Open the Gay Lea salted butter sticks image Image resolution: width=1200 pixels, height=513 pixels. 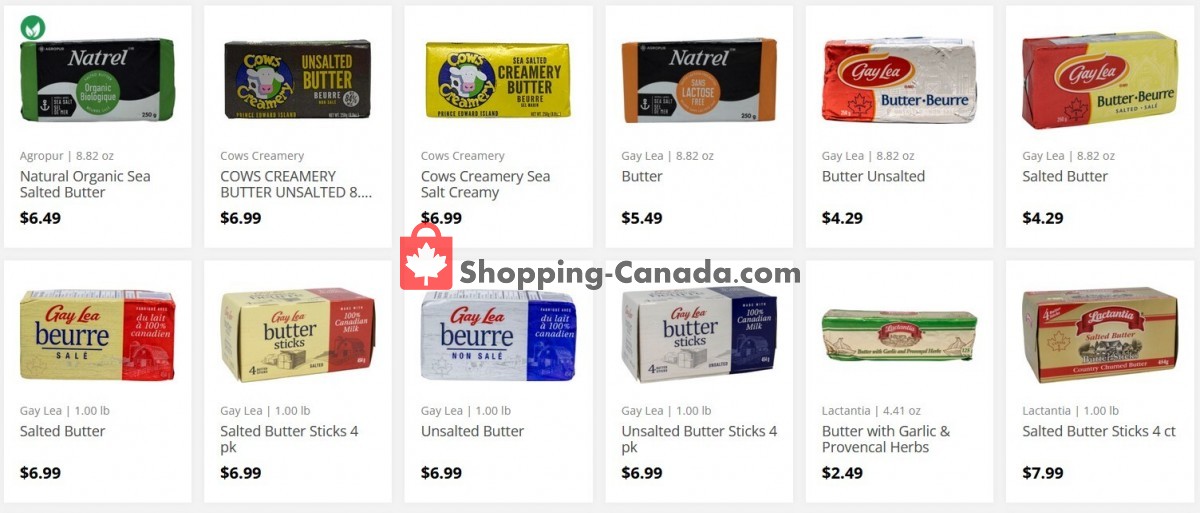point(297,335)
